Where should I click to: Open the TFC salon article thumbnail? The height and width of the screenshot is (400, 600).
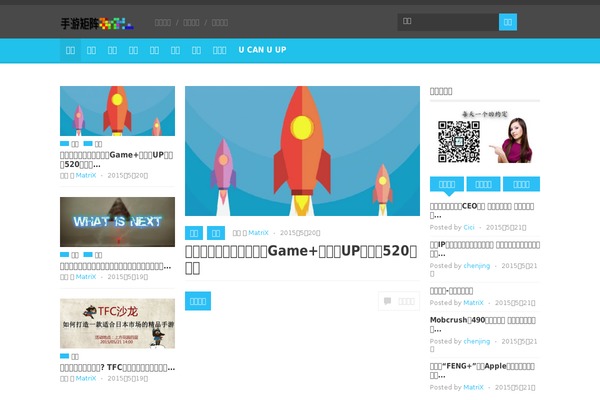click(x=117, y=322)
